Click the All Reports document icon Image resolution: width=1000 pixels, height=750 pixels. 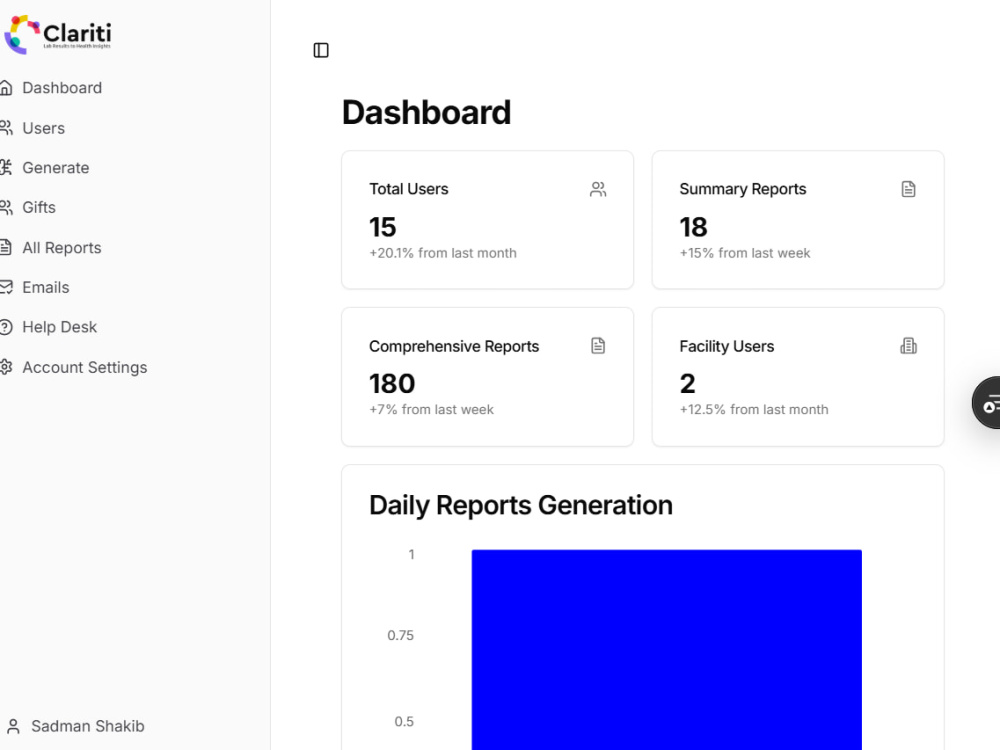pyautogui.click(x=11, y=247)
